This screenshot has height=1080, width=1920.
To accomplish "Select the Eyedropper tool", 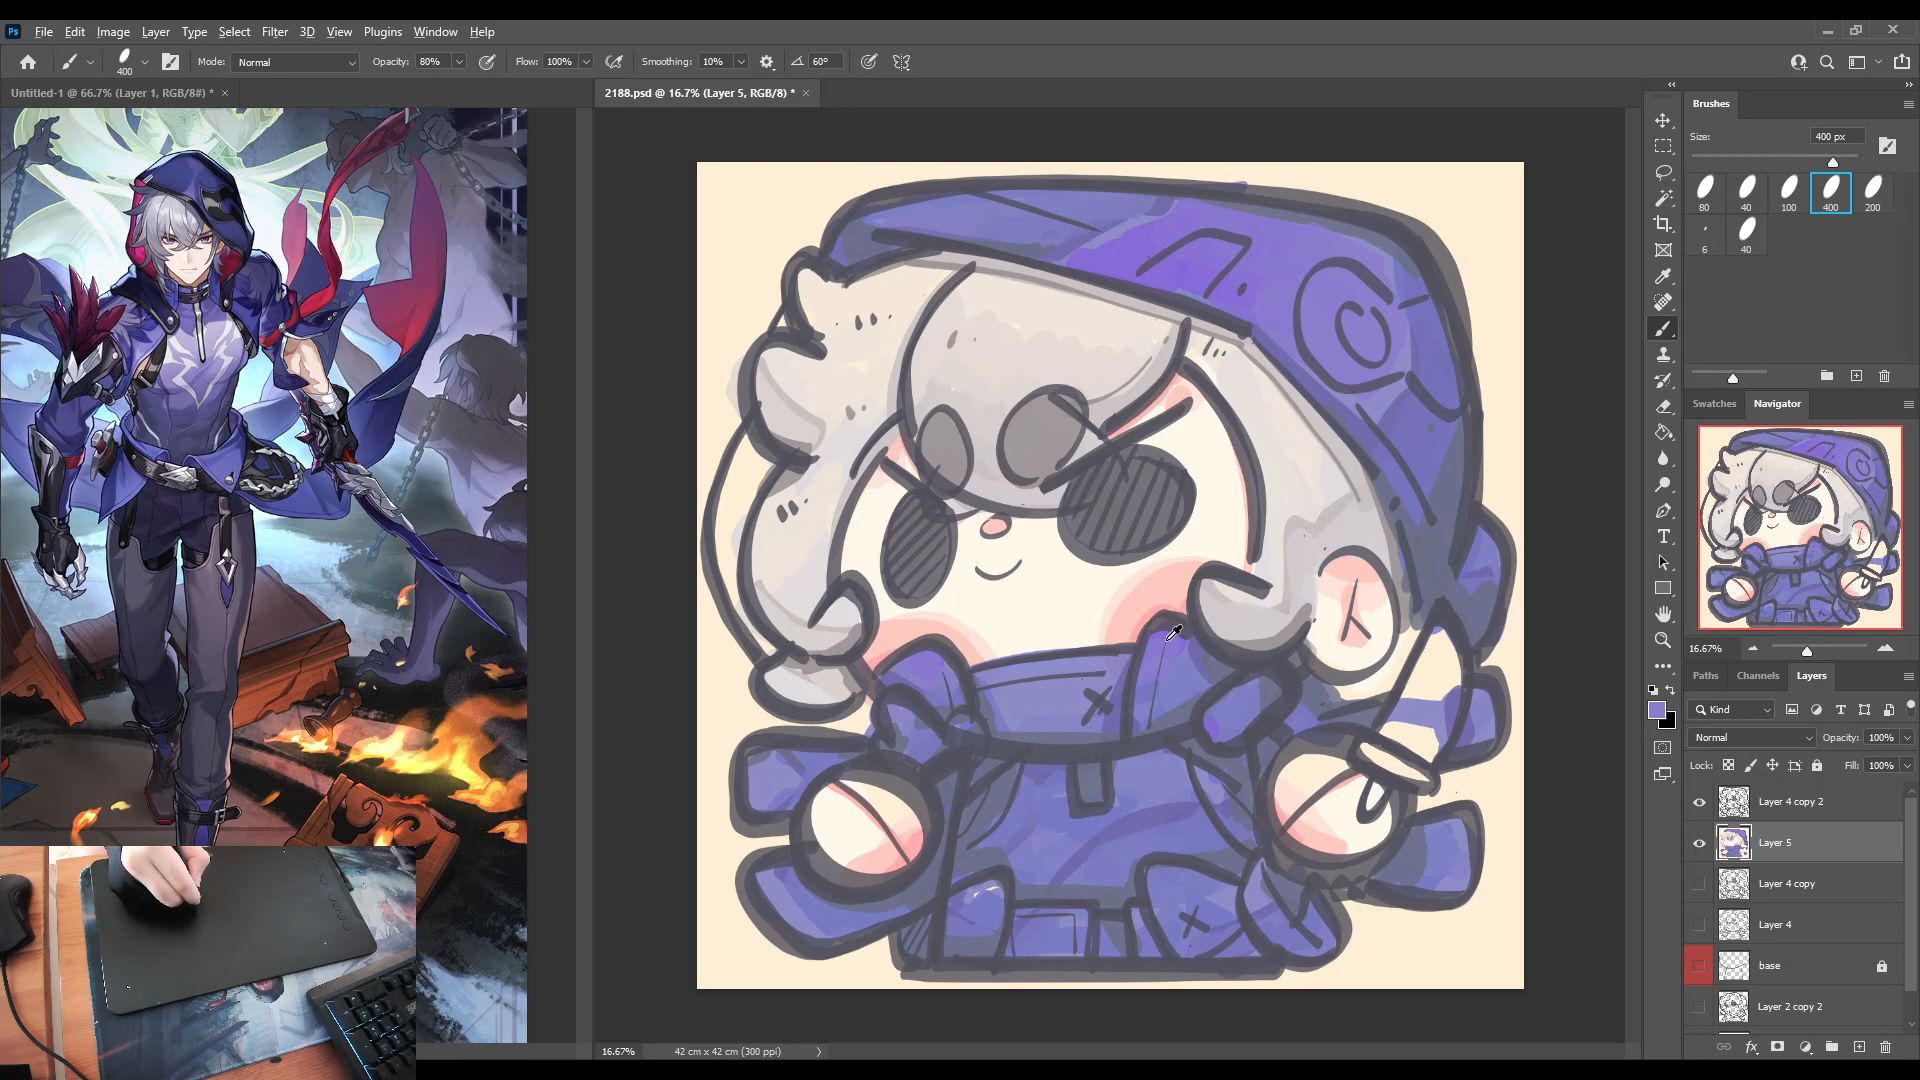I will click(x=1663, y=277).
